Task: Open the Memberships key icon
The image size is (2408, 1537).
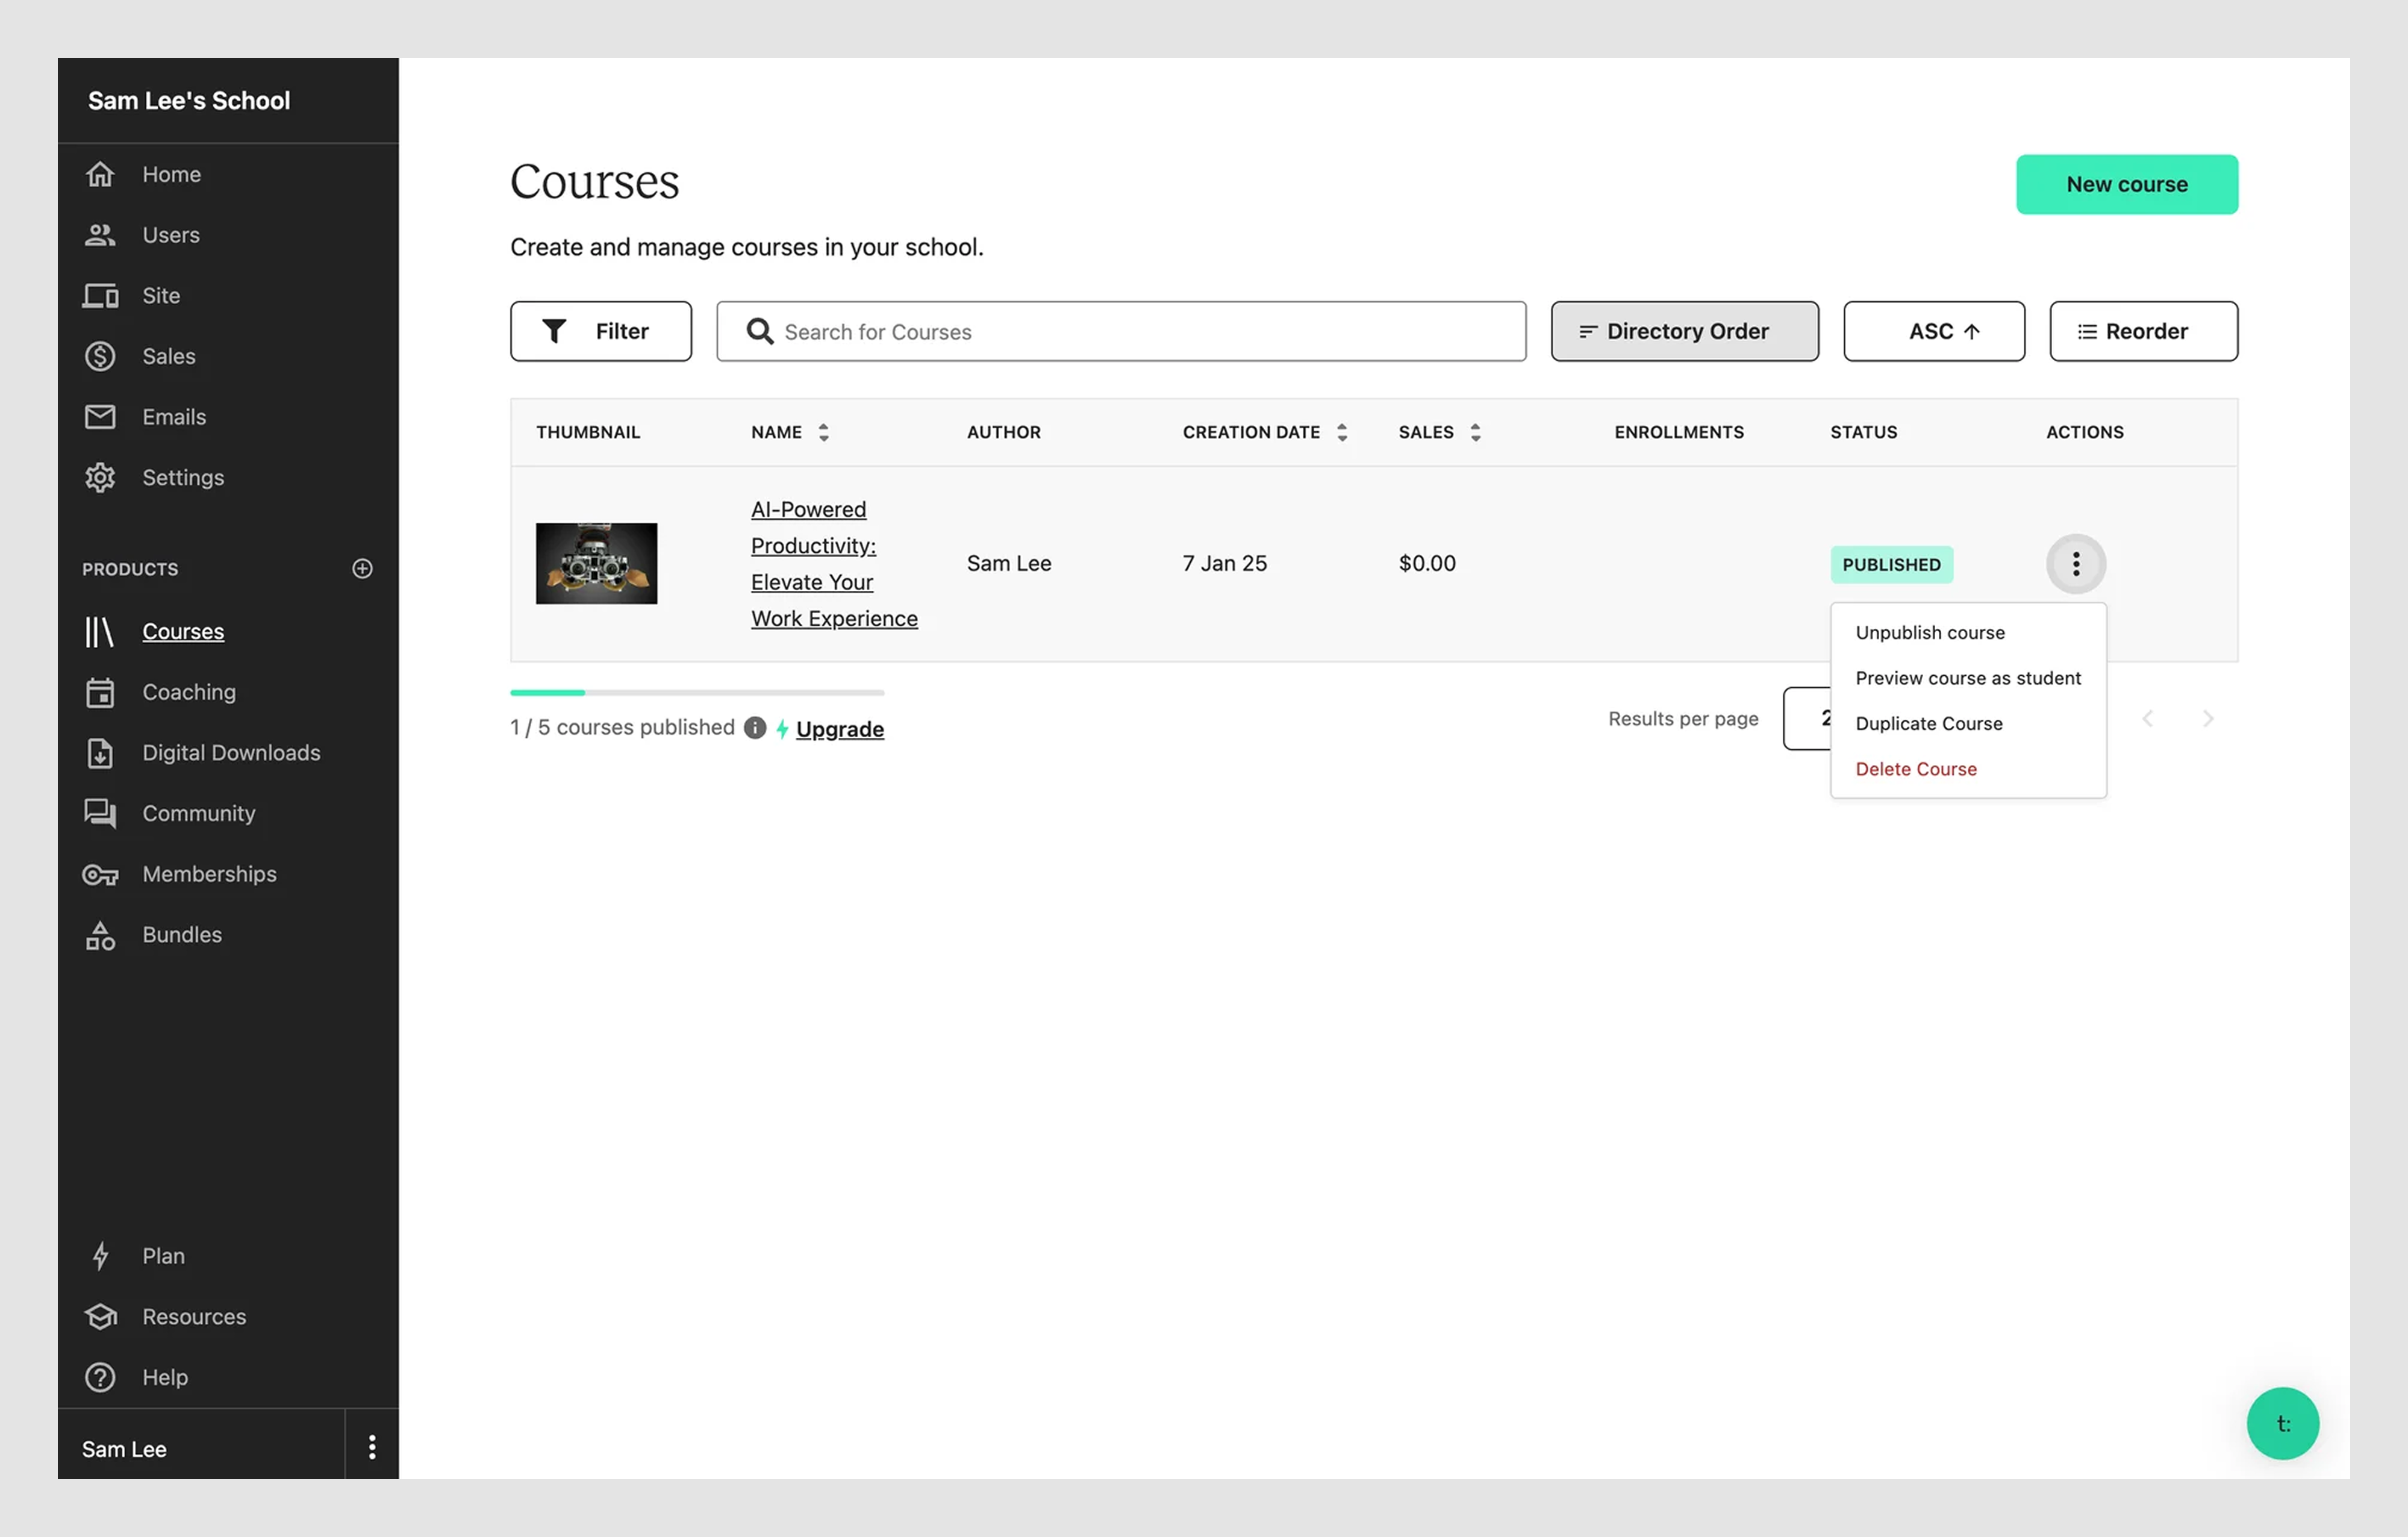Action: (100, 875)
